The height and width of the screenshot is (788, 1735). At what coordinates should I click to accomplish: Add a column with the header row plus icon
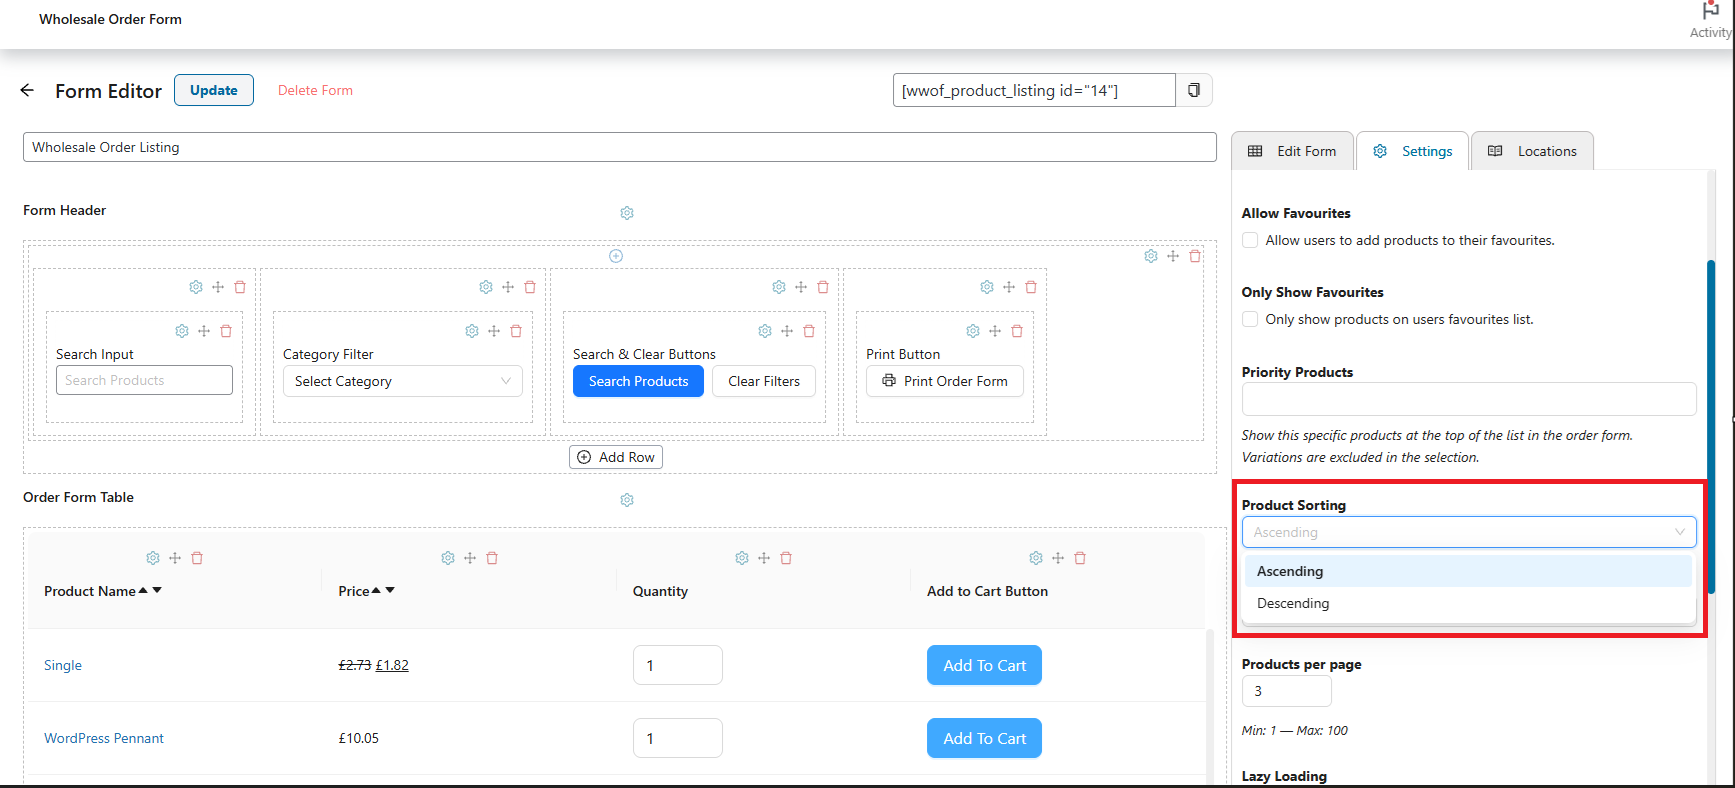point(616,256)
